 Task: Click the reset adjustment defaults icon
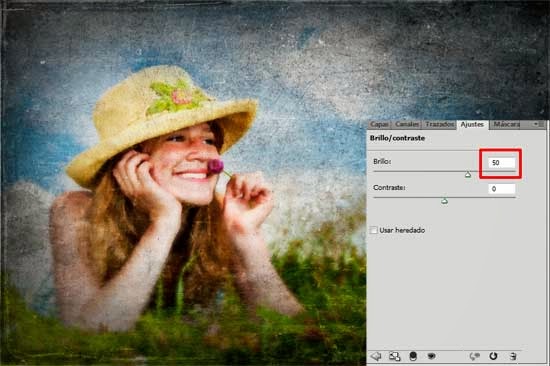coord(493,356)
